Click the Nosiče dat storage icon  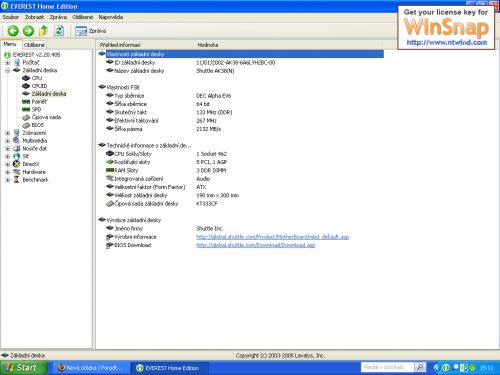point(17,148)
